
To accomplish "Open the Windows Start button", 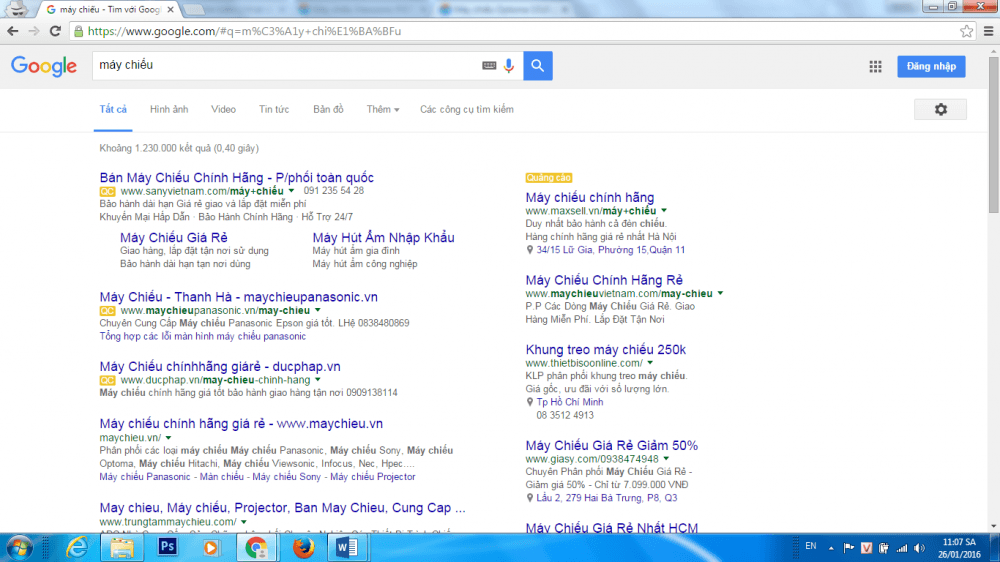I will 19,548.
